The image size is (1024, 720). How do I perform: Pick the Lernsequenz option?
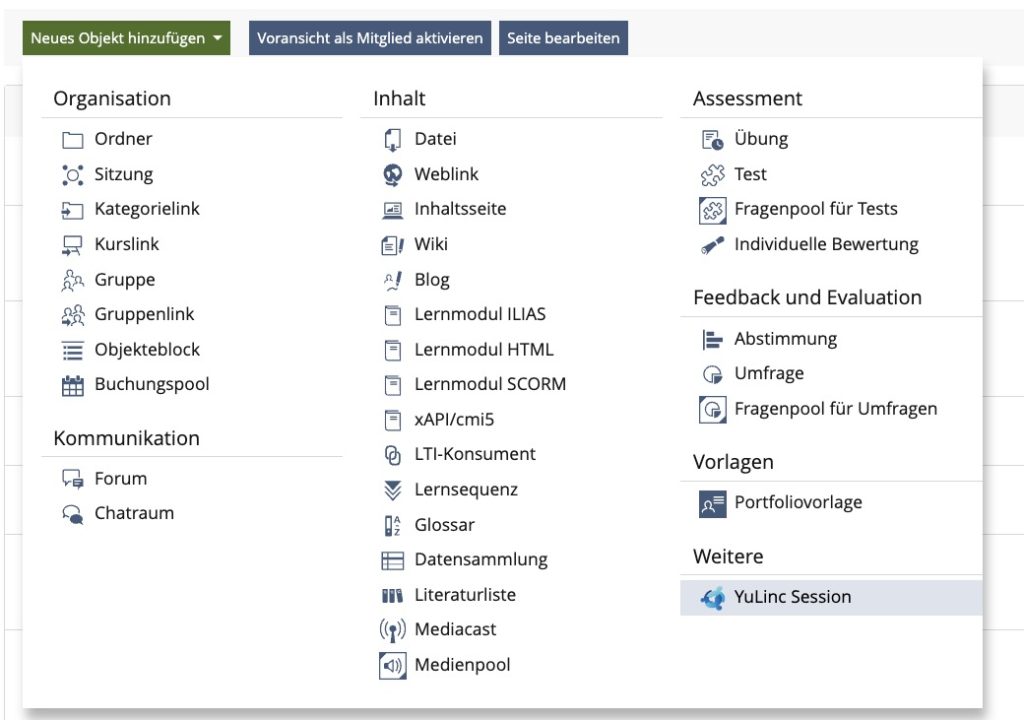pyautogui.click(x=466, y=490)
